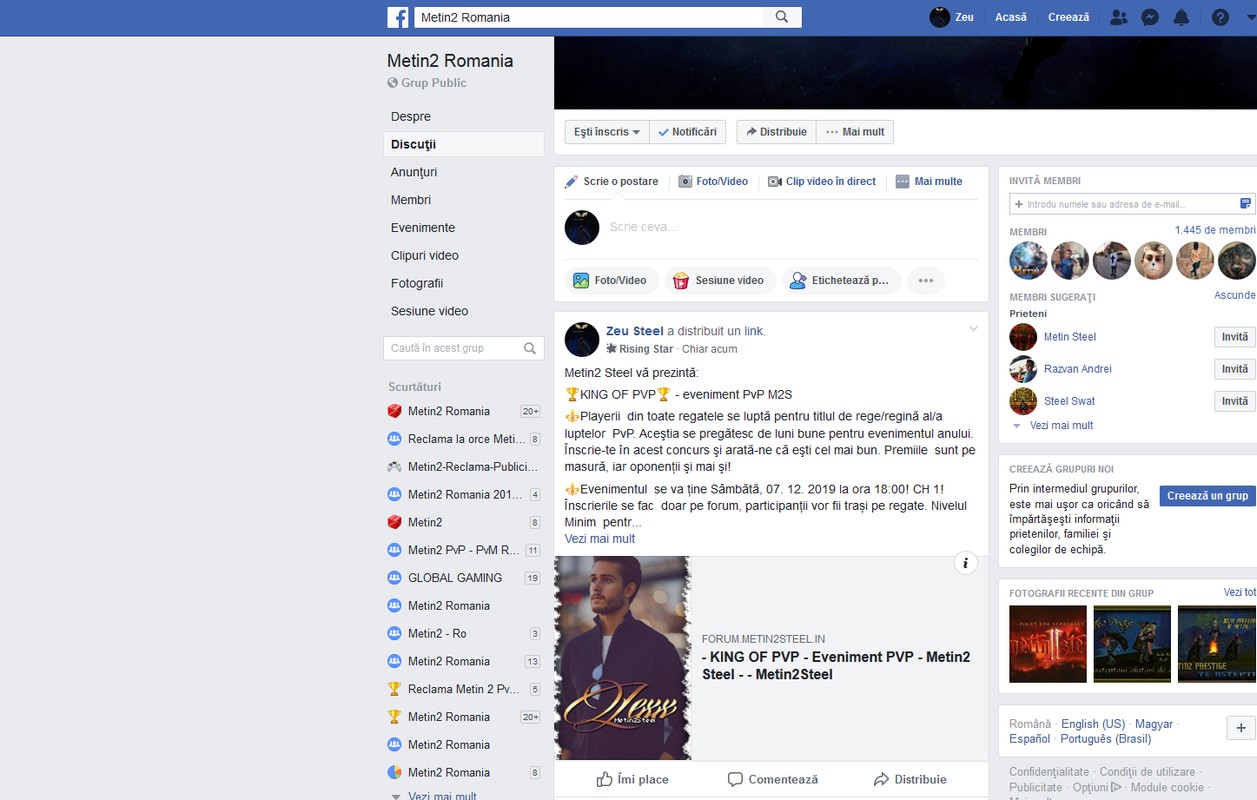Viewport: 1257px width, 800px height.
Task: Click the Distribuie group button
Action: pos(777,132)
